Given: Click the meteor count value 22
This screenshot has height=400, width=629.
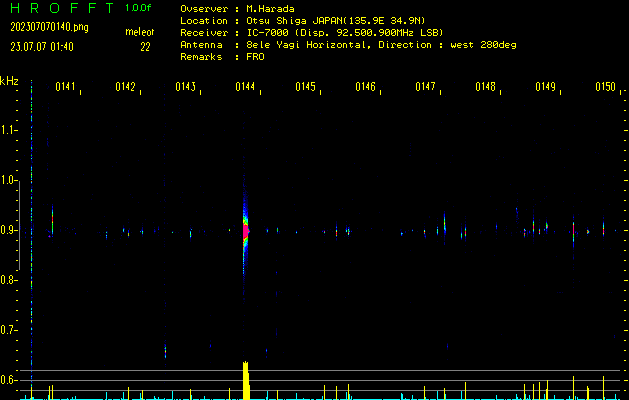Looking at the screenshot, I should pos(145,46).
